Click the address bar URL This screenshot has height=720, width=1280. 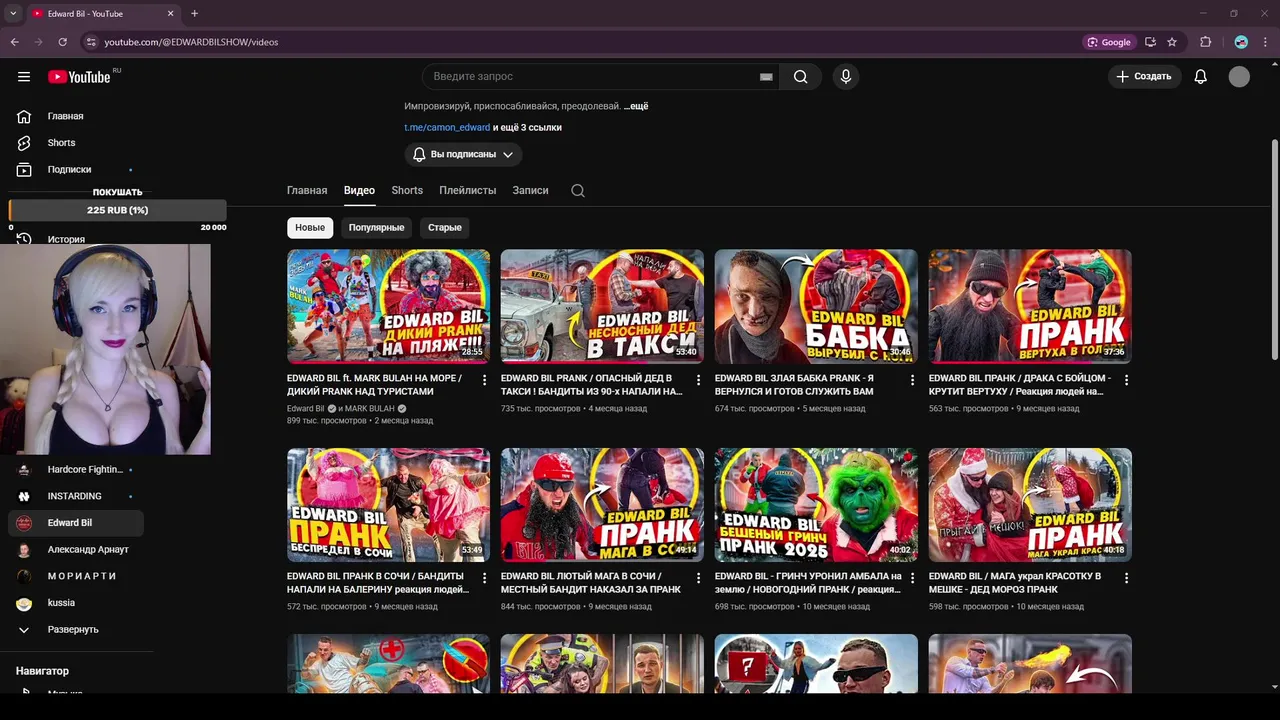pos(191,42)
